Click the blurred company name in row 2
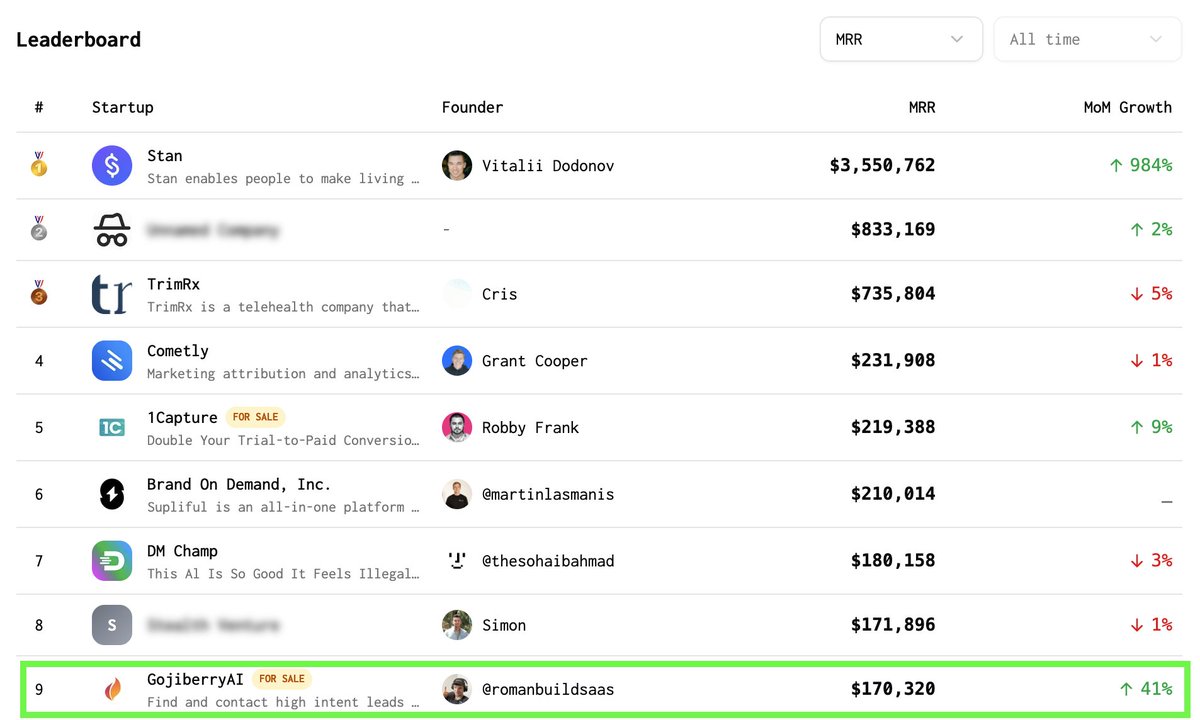 [x=213, y=230]
